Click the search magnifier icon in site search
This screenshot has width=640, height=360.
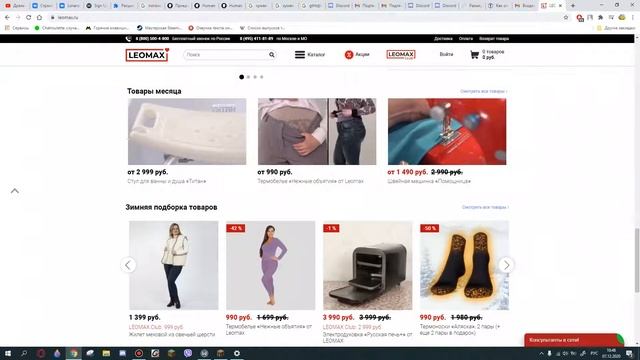271,55
